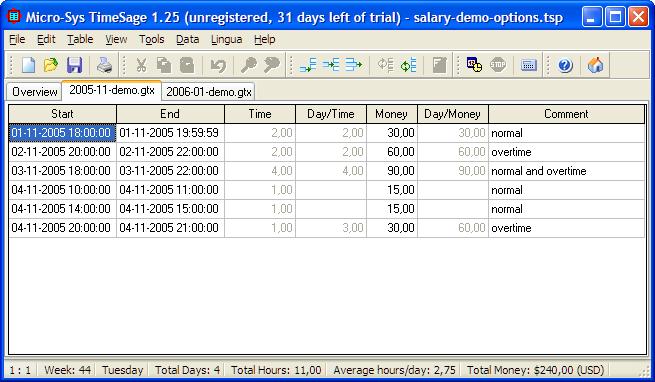The width and height of the screenshot is (655, 382).
Task: Click 'Week: 44' in status bar
Action: (x=67, y=370)
